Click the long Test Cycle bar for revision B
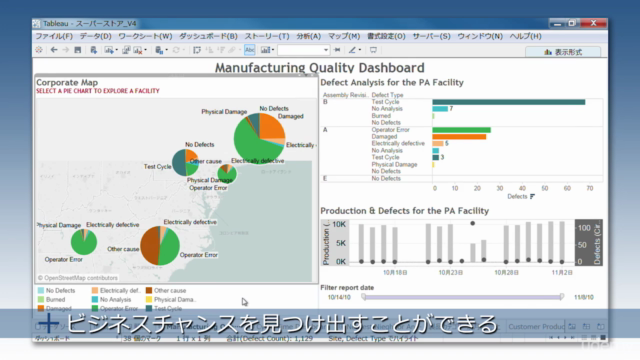 click(x=509, y=102)
